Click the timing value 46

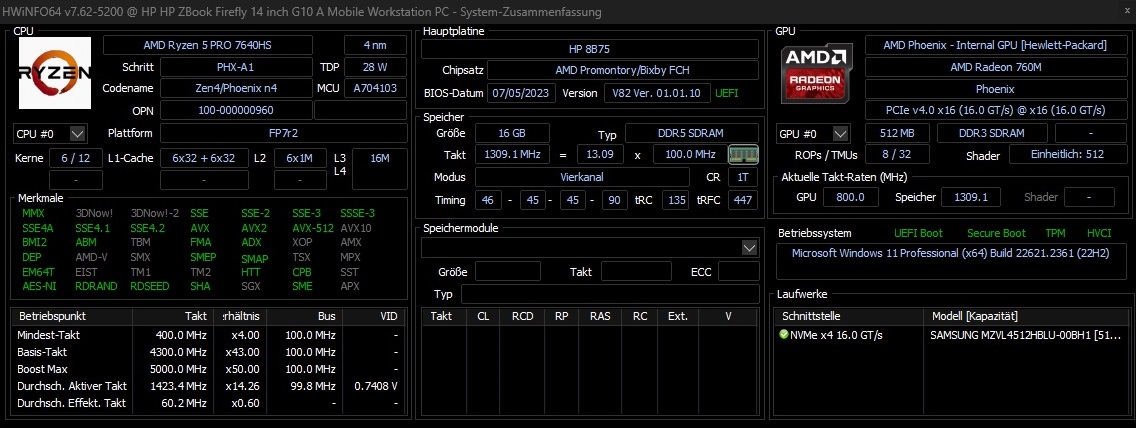(x=488, y=201)
